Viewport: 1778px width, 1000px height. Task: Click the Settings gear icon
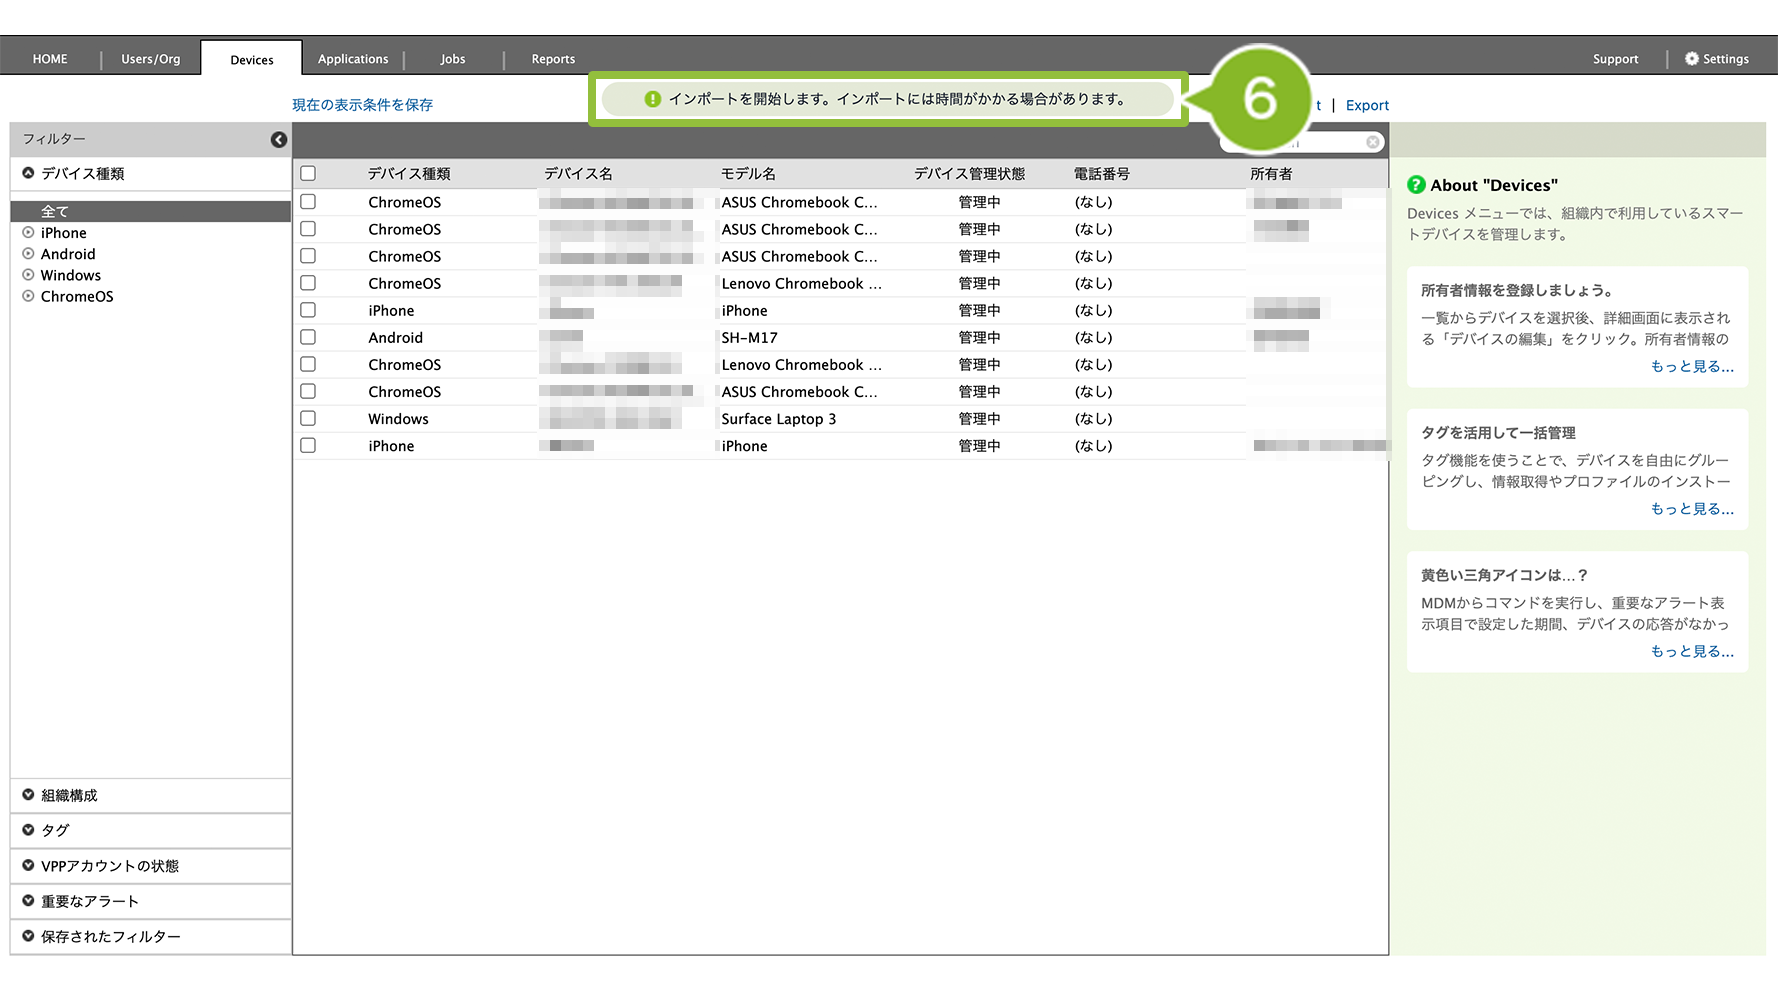1691,59
